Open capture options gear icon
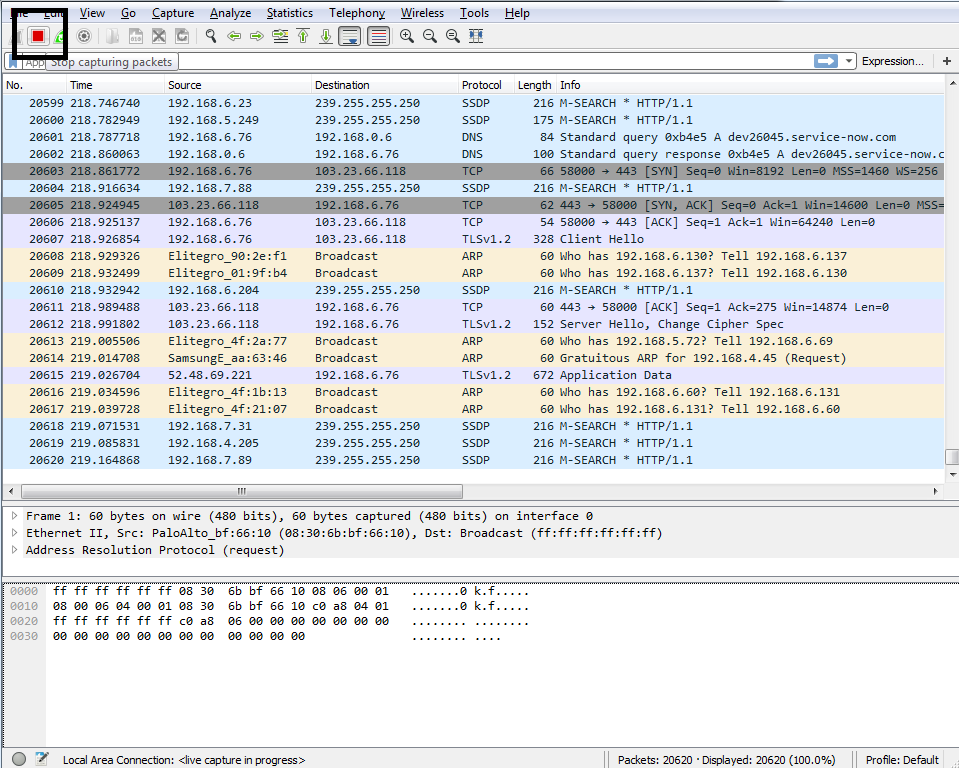Image resolution: width=959 pixels, height=768 pixels. (84, 36)
